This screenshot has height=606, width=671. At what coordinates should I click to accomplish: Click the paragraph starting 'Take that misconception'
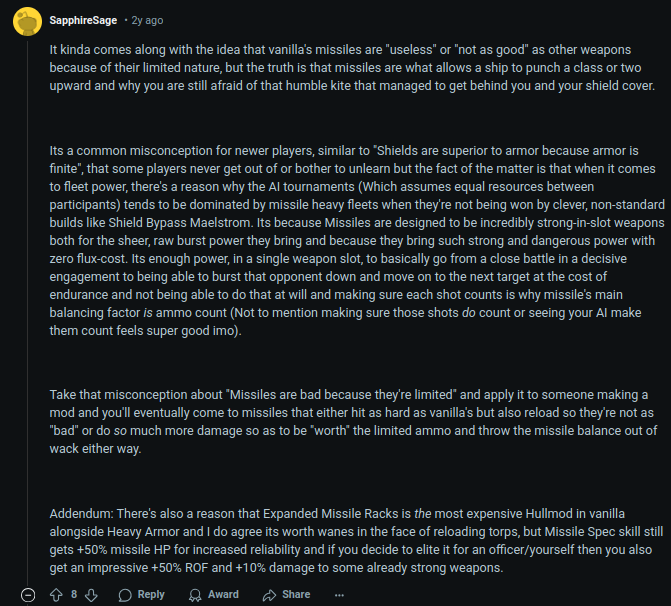tap(353, 422)
